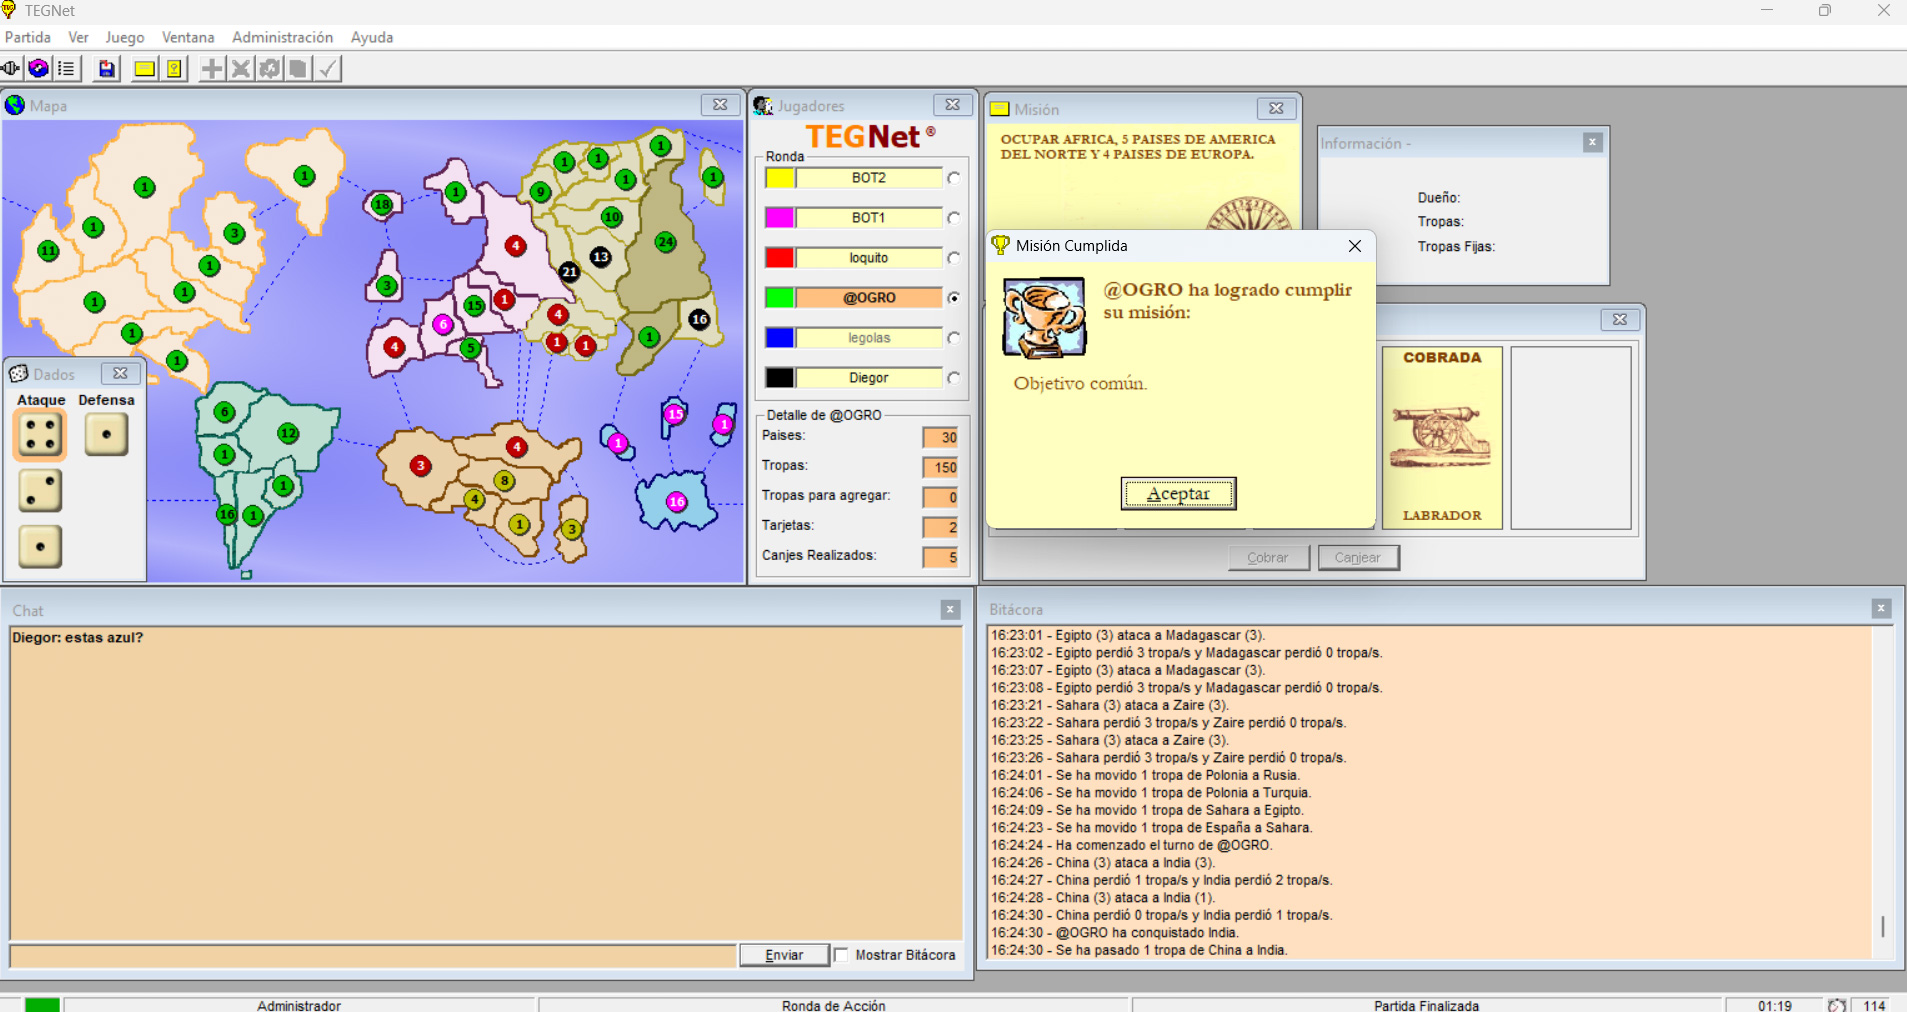Click the save game floppy disk icon
This screenshot has width=1907, height=1012.
tap(106, 69)
